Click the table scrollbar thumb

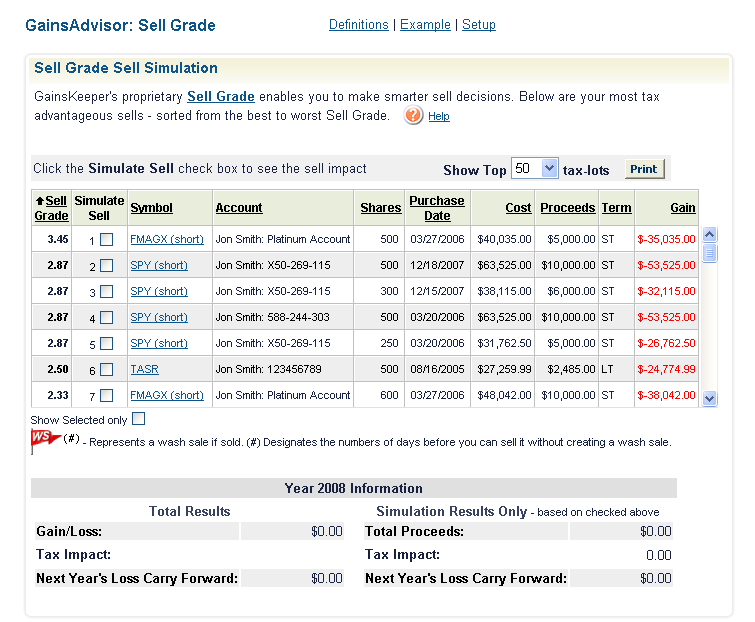[x=710, y=253]
